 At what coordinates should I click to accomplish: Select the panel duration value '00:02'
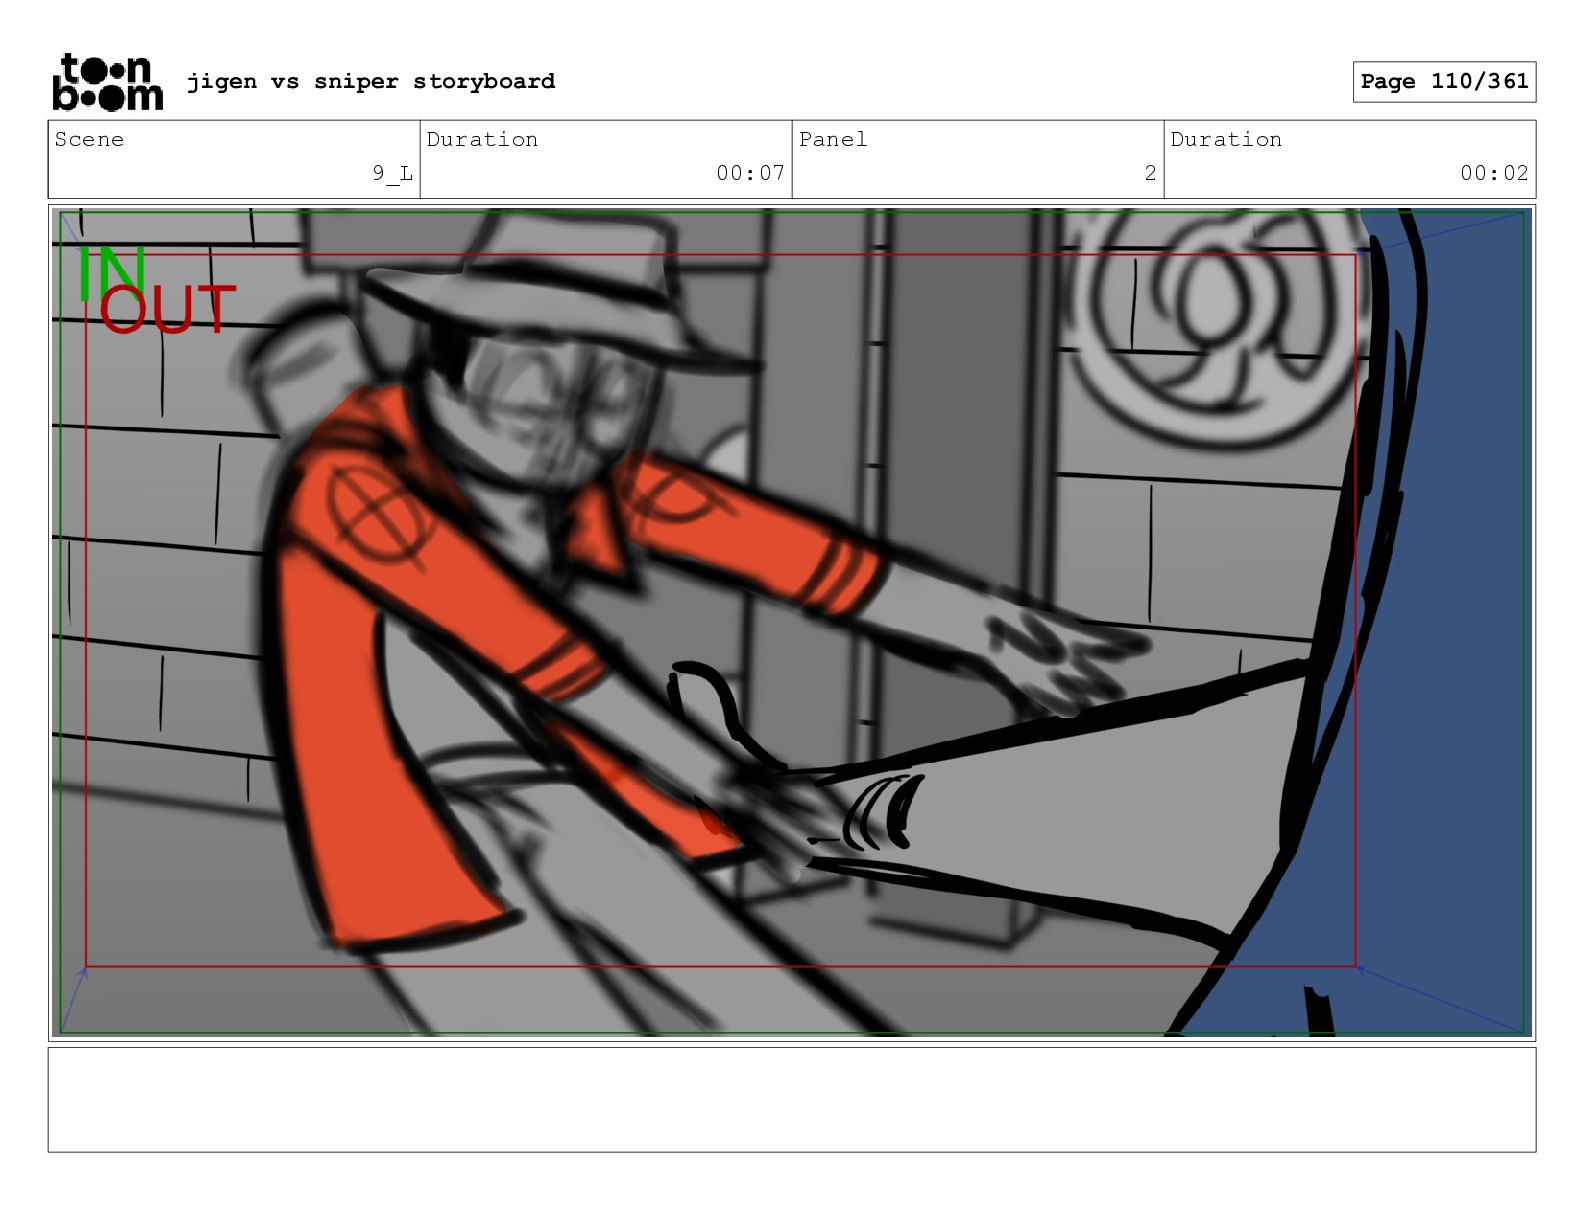[x=1495, y=173]
